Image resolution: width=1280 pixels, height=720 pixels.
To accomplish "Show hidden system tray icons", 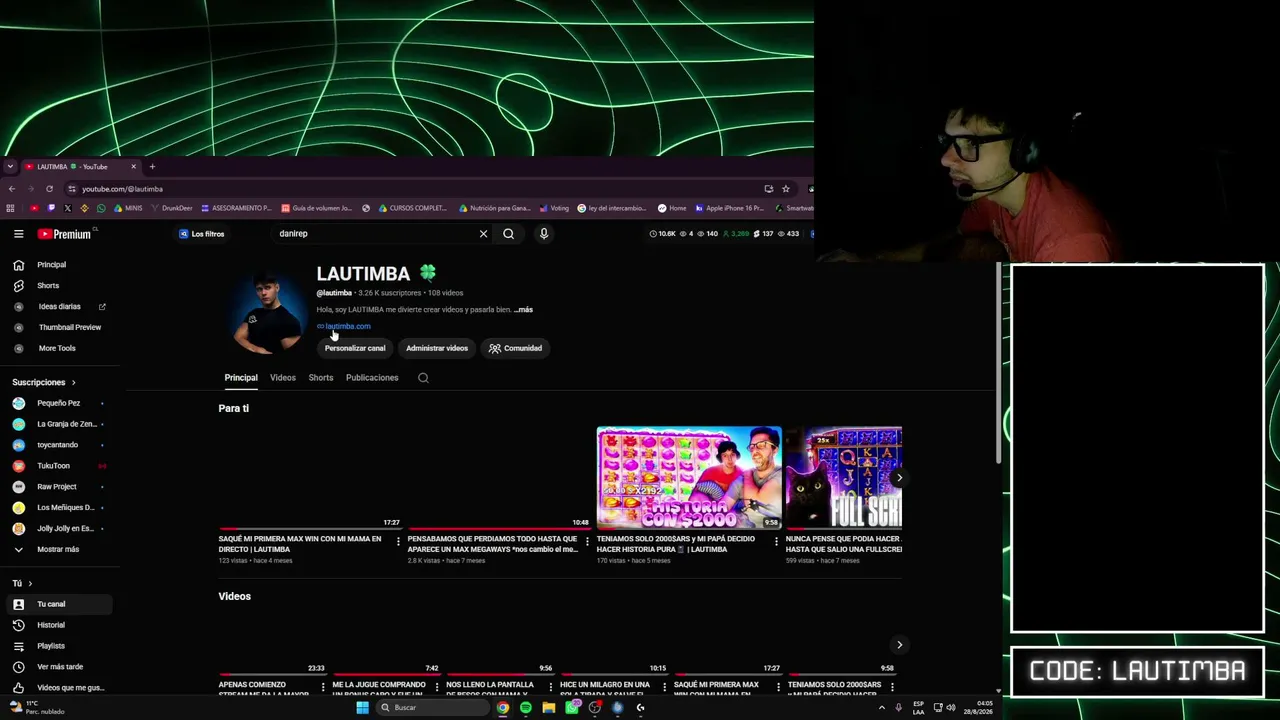I will [881, 708].
